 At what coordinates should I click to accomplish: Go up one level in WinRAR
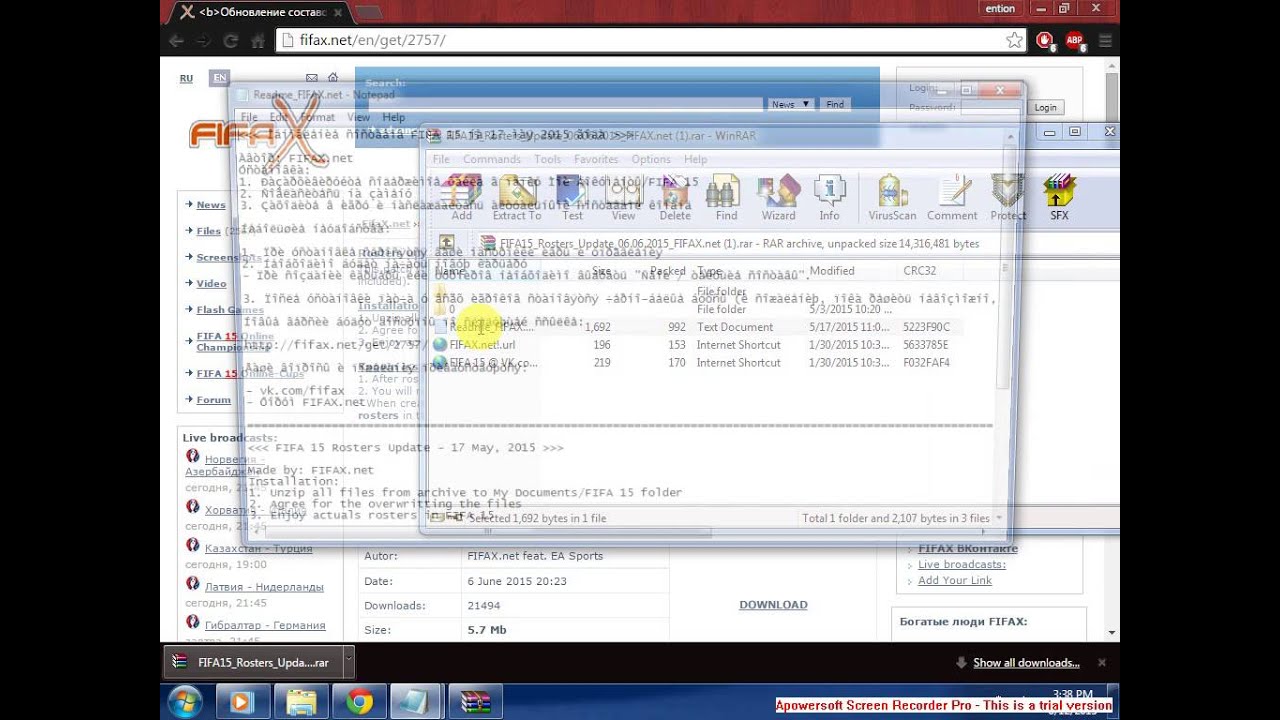coord(446,243)
